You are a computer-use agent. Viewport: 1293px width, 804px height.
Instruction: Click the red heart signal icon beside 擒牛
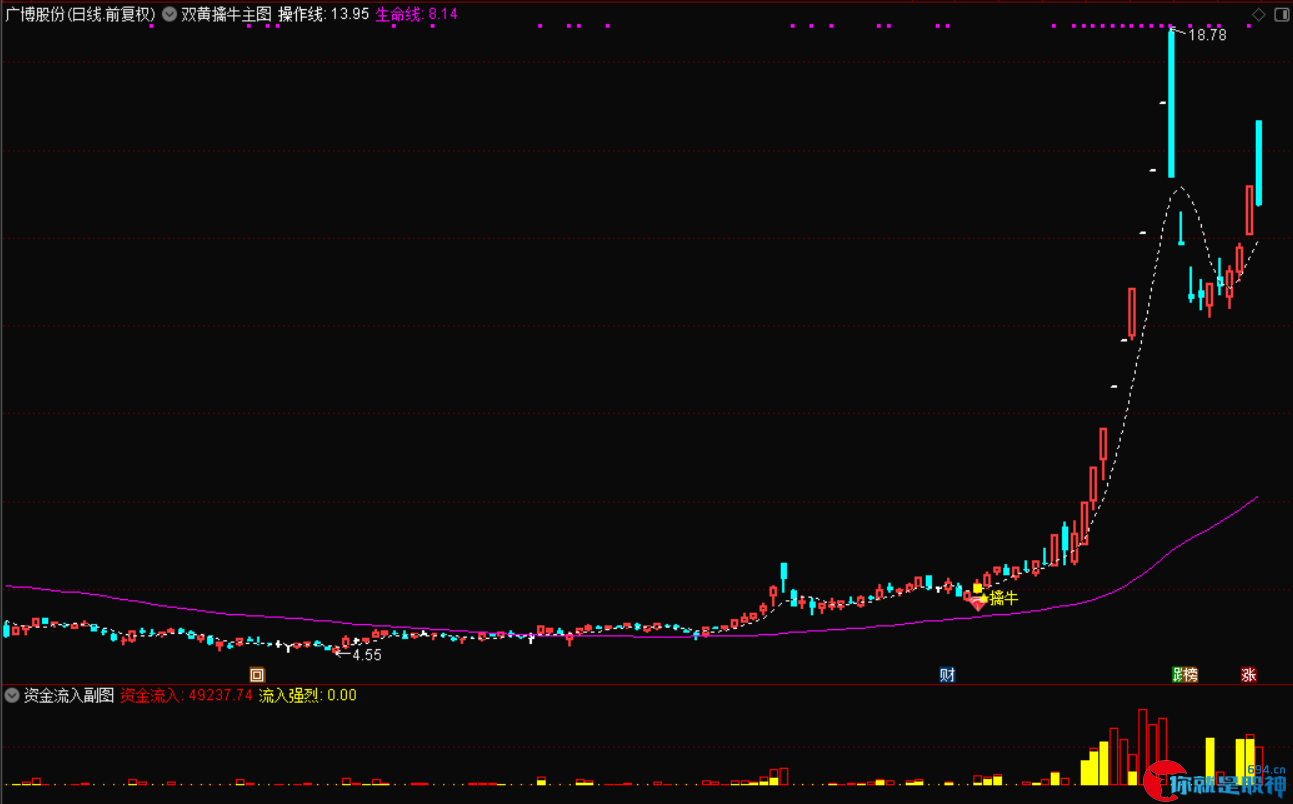pyautogui.click(x=977, y=603)
